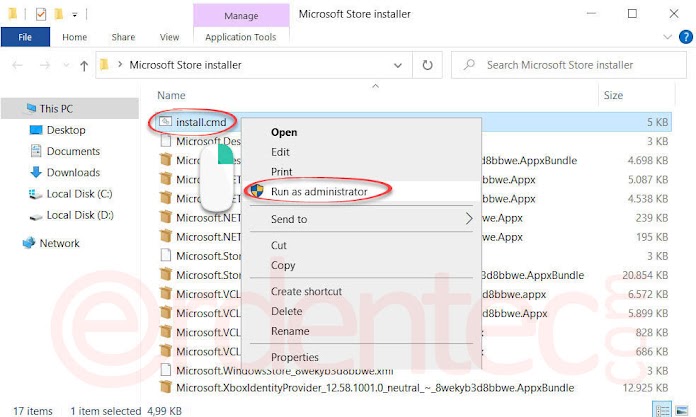Open the Send to submenu
The height and width of the screenshot is (417, 696).
[x=362, y=219]
